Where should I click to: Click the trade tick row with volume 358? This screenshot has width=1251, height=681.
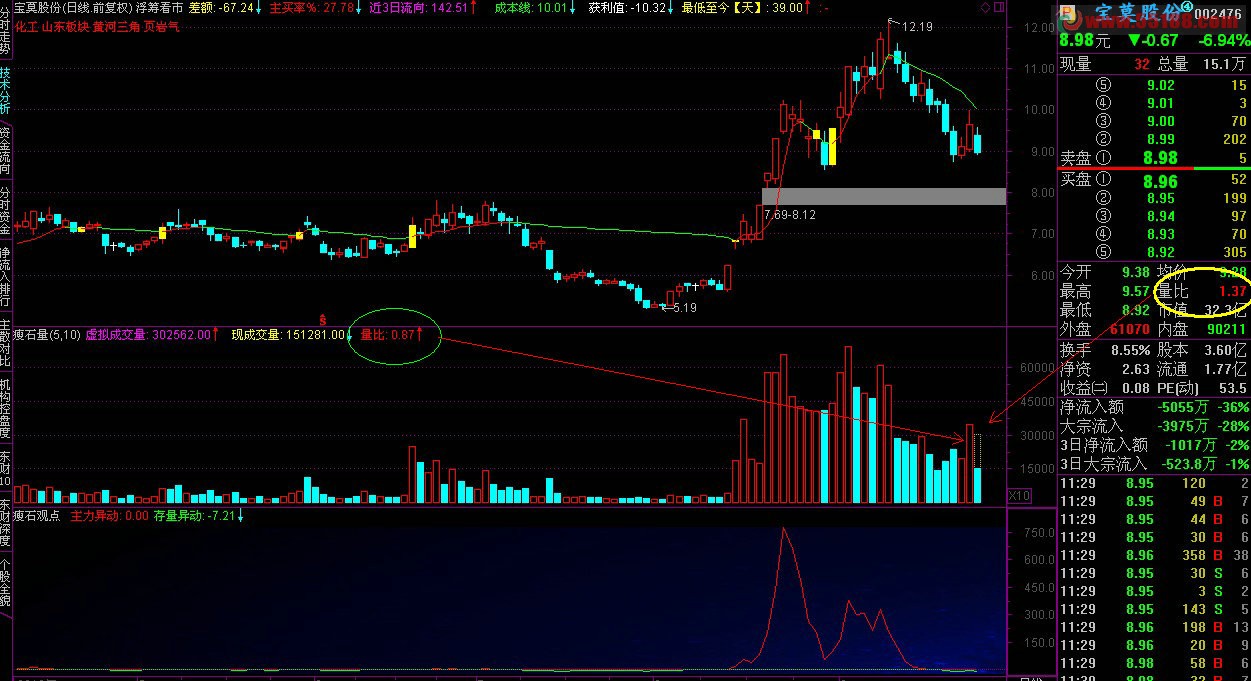[1154, 555]
